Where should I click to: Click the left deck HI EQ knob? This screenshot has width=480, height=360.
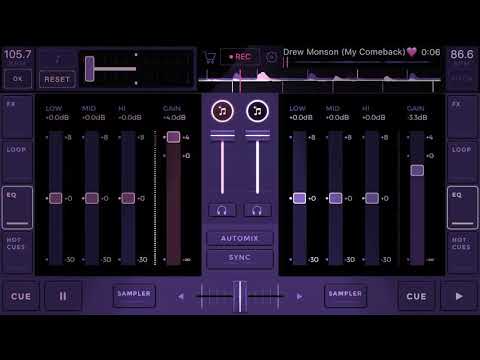[x=128, y=198]
